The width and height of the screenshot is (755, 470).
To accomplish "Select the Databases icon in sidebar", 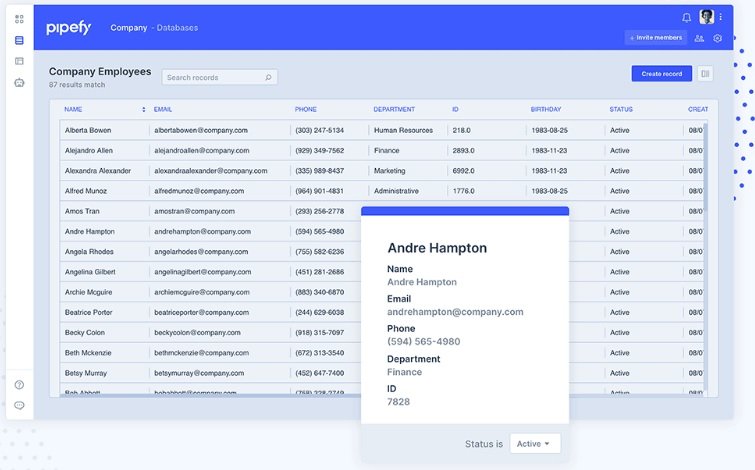I will pos(19,40).
